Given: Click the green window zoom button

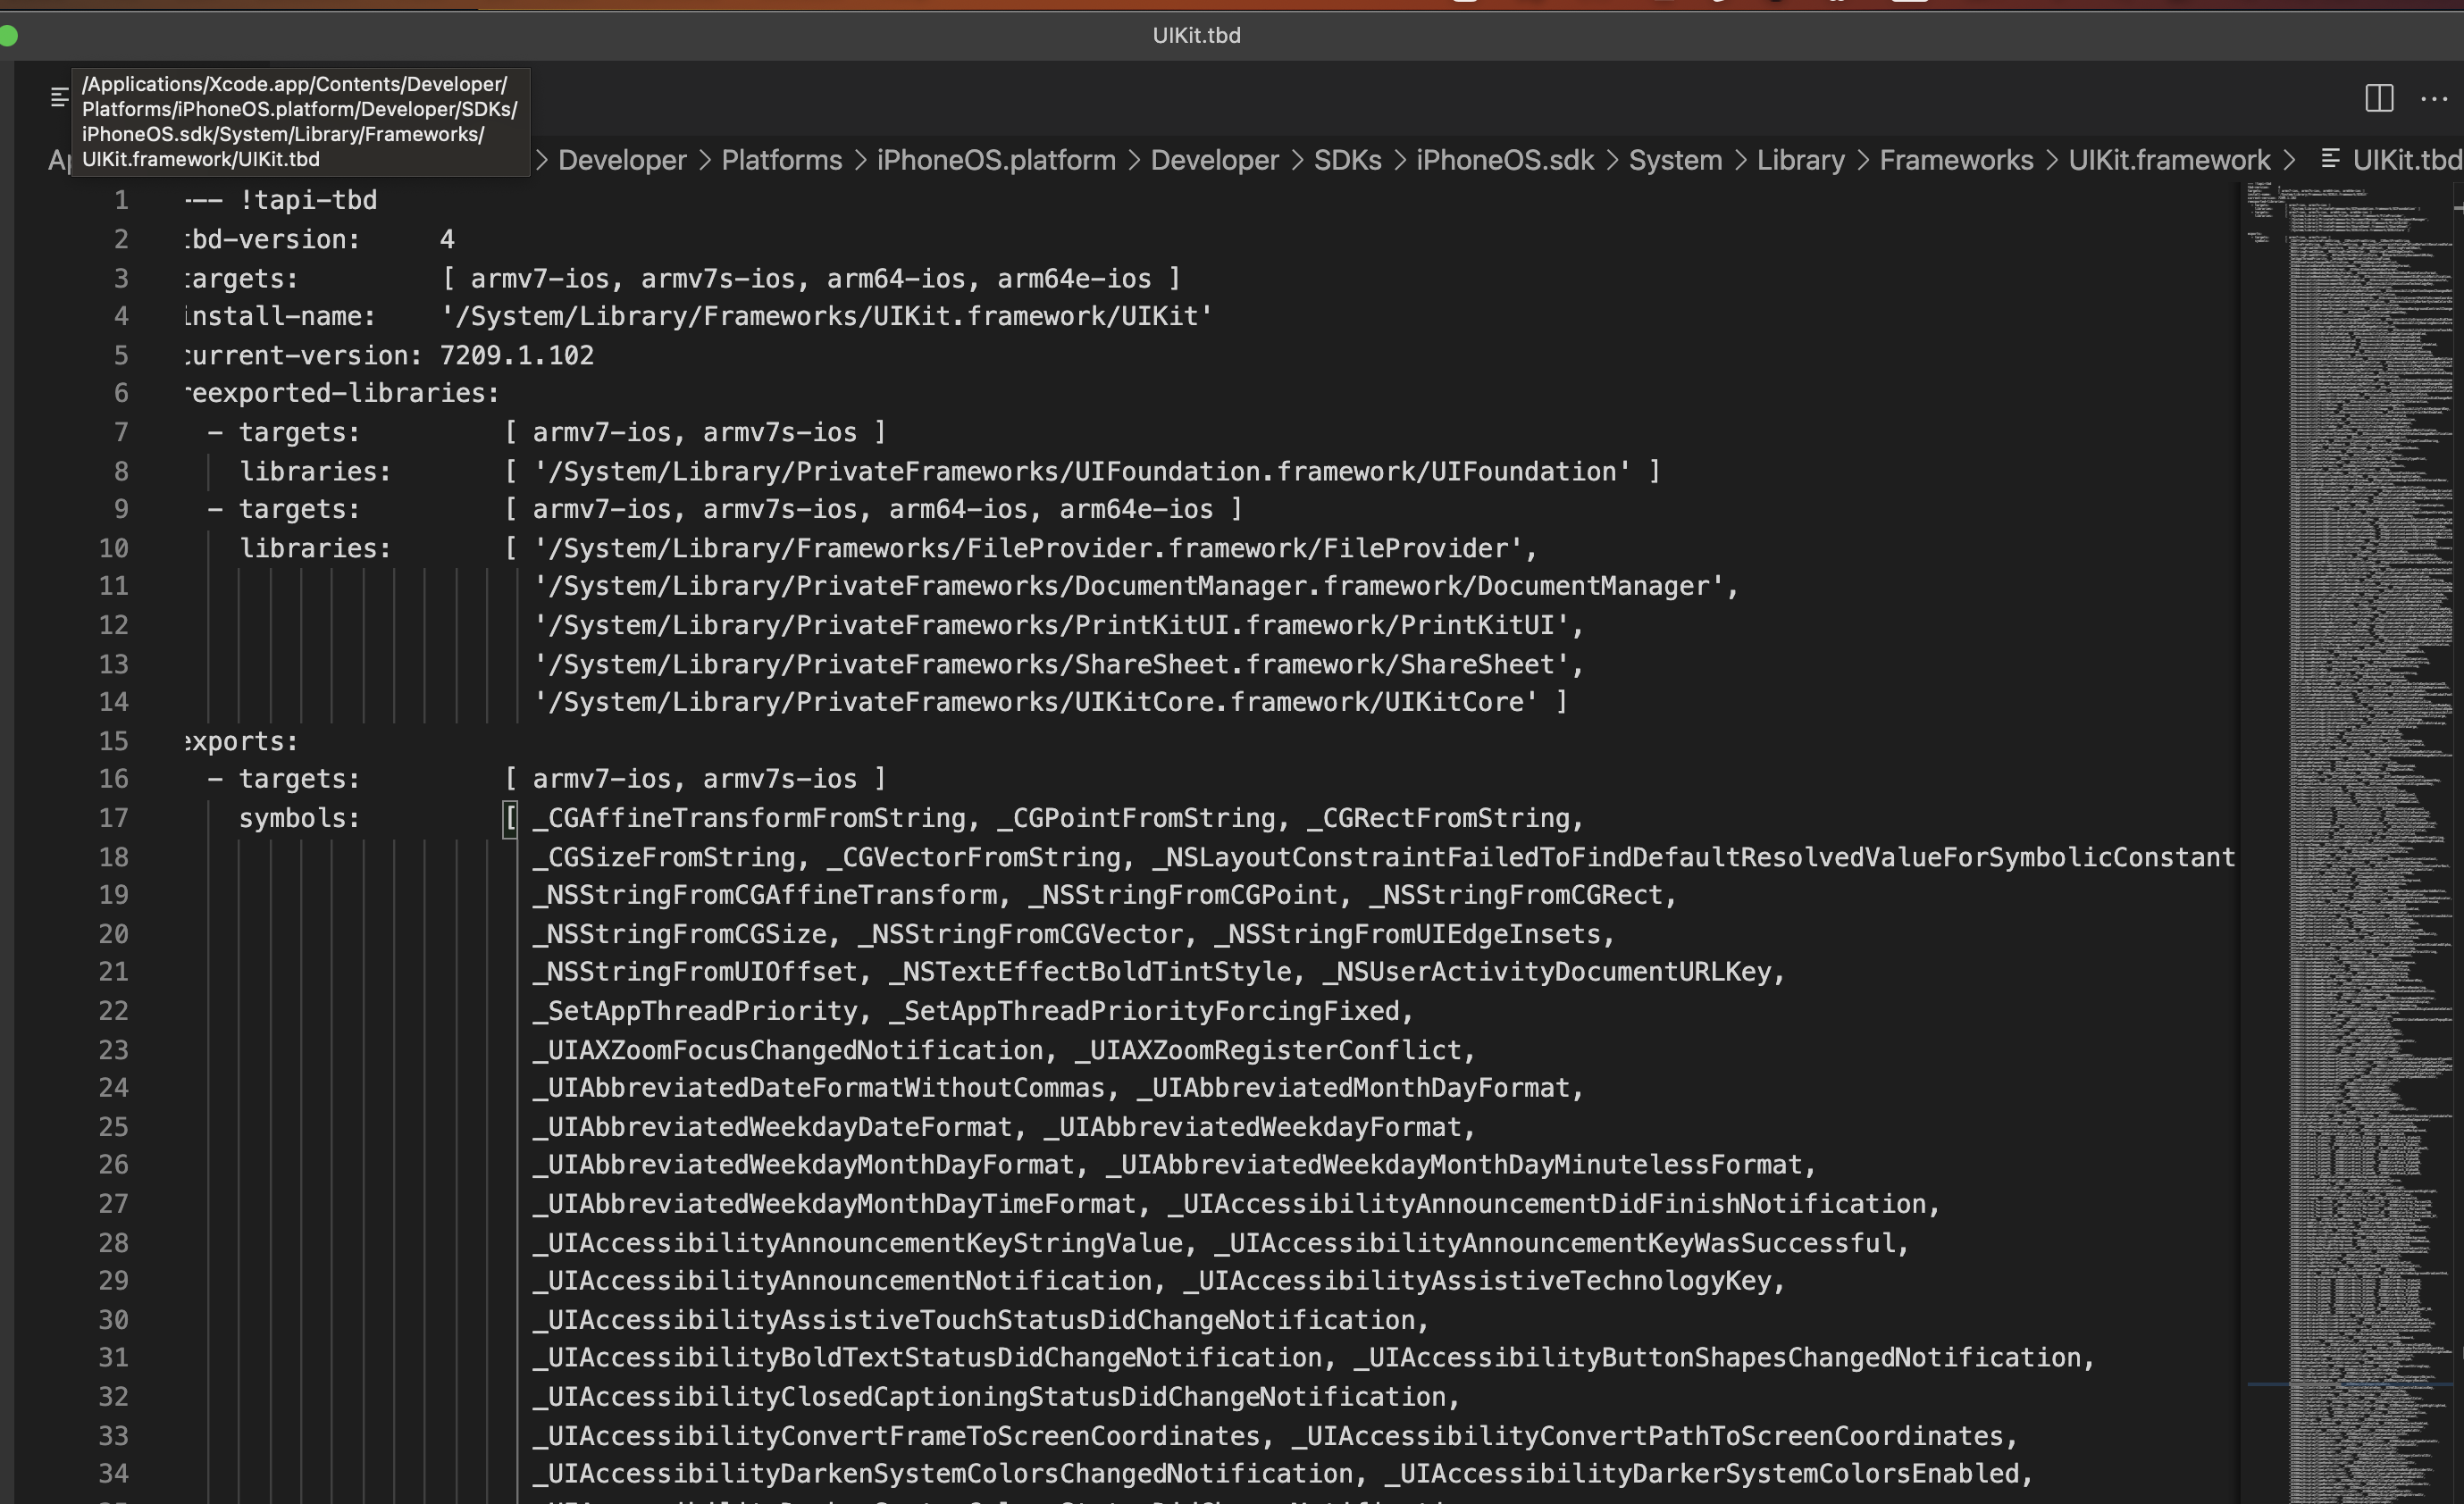Looking at the screenshot, I should [8, 36].
